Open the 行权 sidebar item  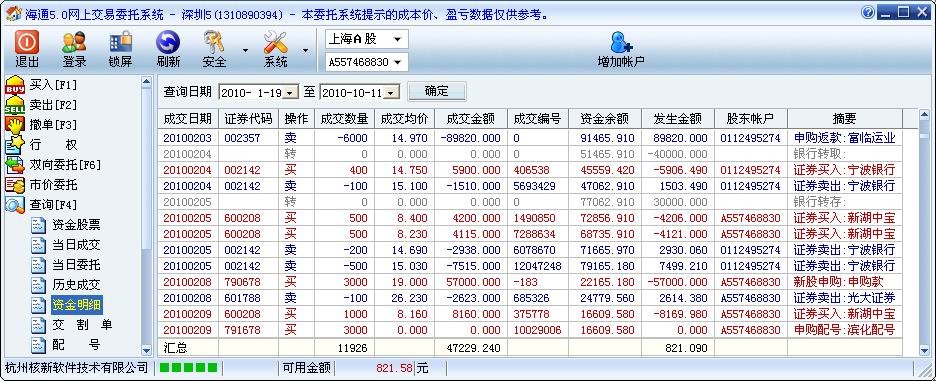pyautogui.click(x=42, y=145)
